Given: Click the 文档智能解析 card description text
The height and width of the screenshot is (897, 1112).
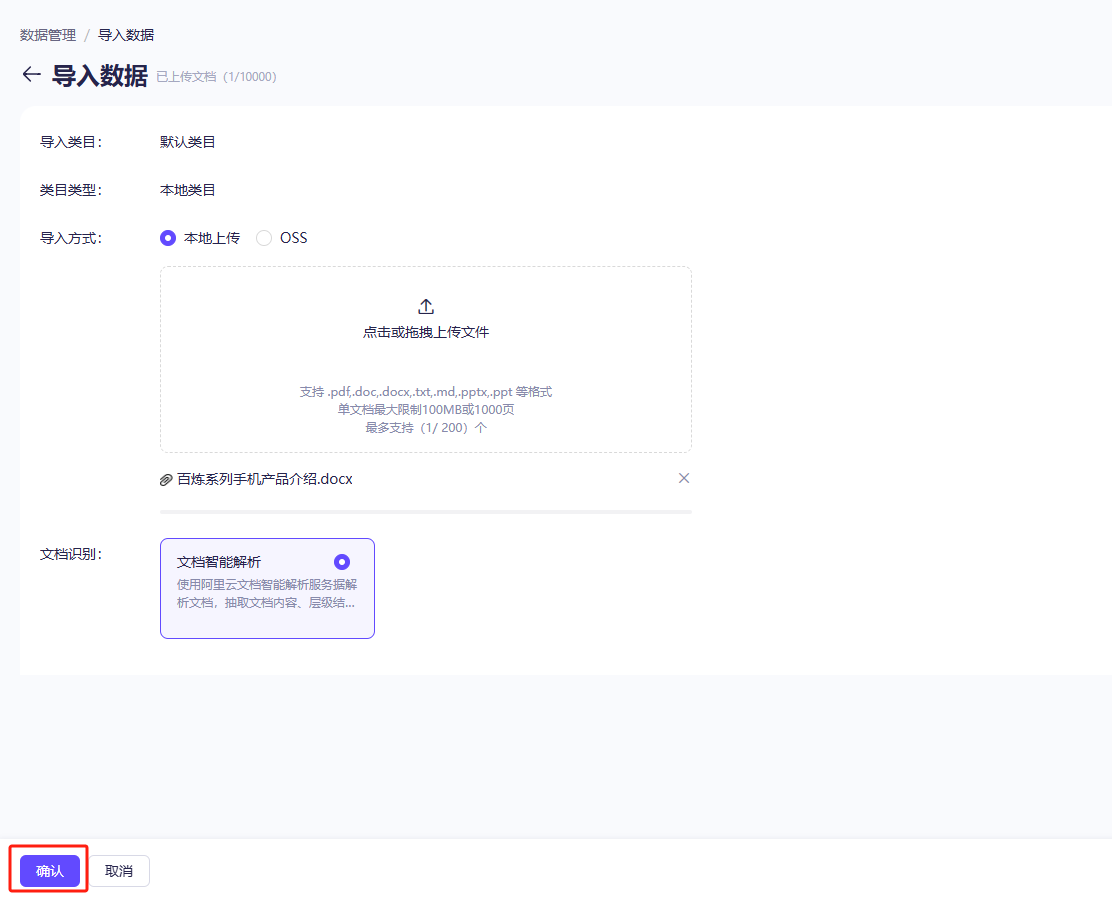Looking at the screenshot, I should pyautogui.click(x=267, y=594).
